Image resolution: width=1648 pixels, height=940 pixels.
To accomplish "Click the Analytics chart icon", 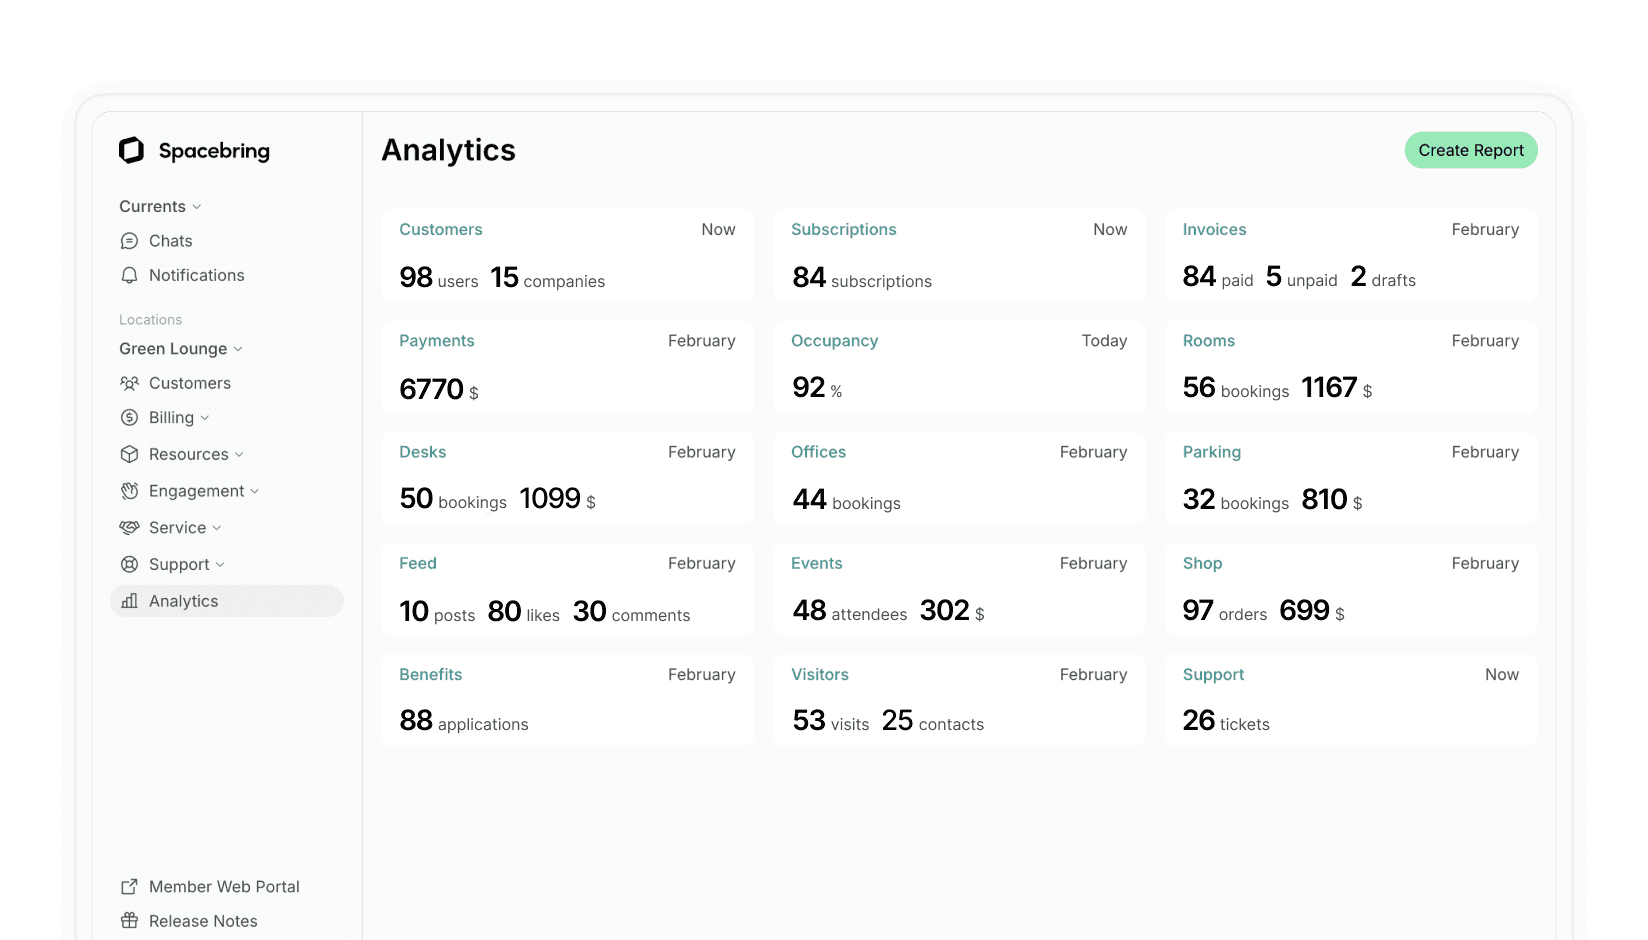I will 130,600.
